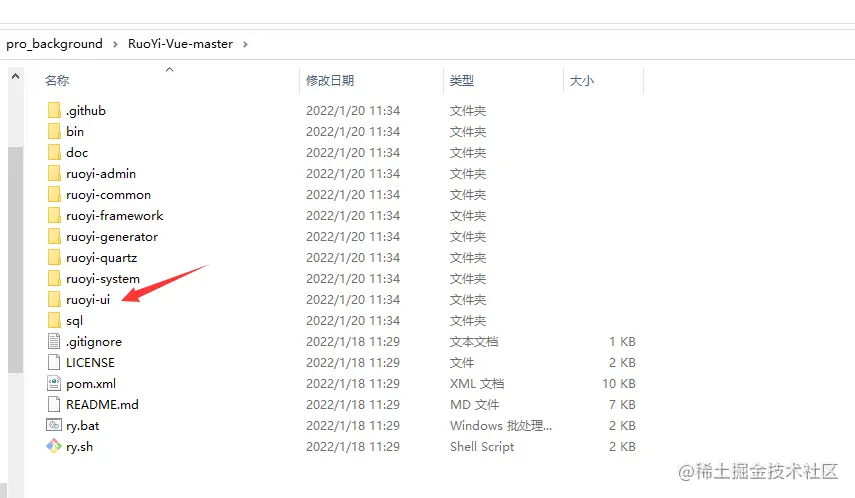Click RuoYi-Vue-master in the breadcrumb path

point(180,44)
